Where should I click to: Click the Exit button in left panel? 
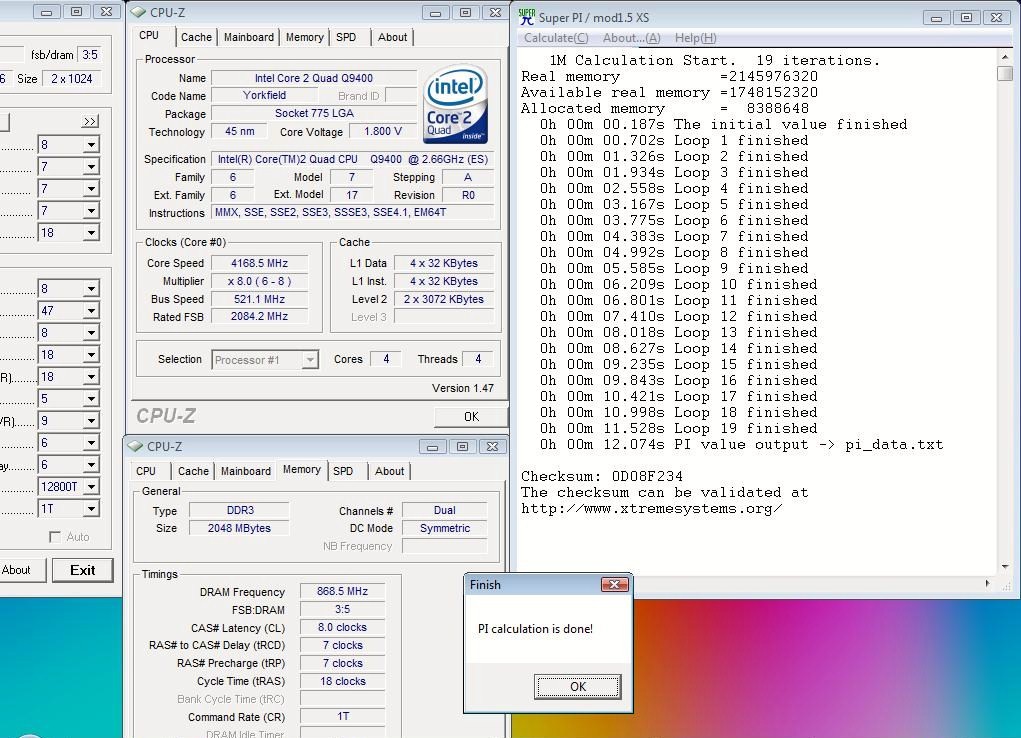pos(83,570)
